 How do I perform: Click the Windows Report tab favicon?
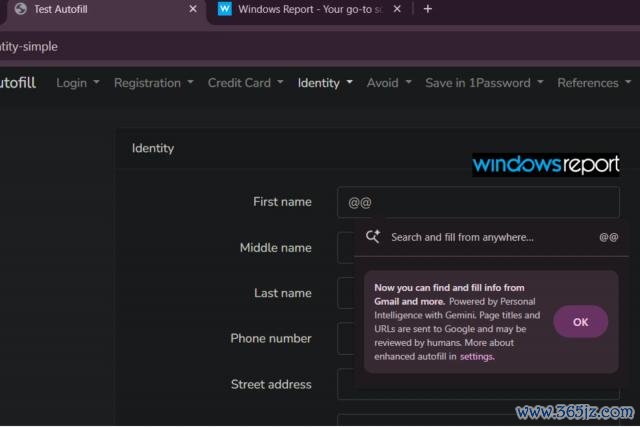click(224, 9)
